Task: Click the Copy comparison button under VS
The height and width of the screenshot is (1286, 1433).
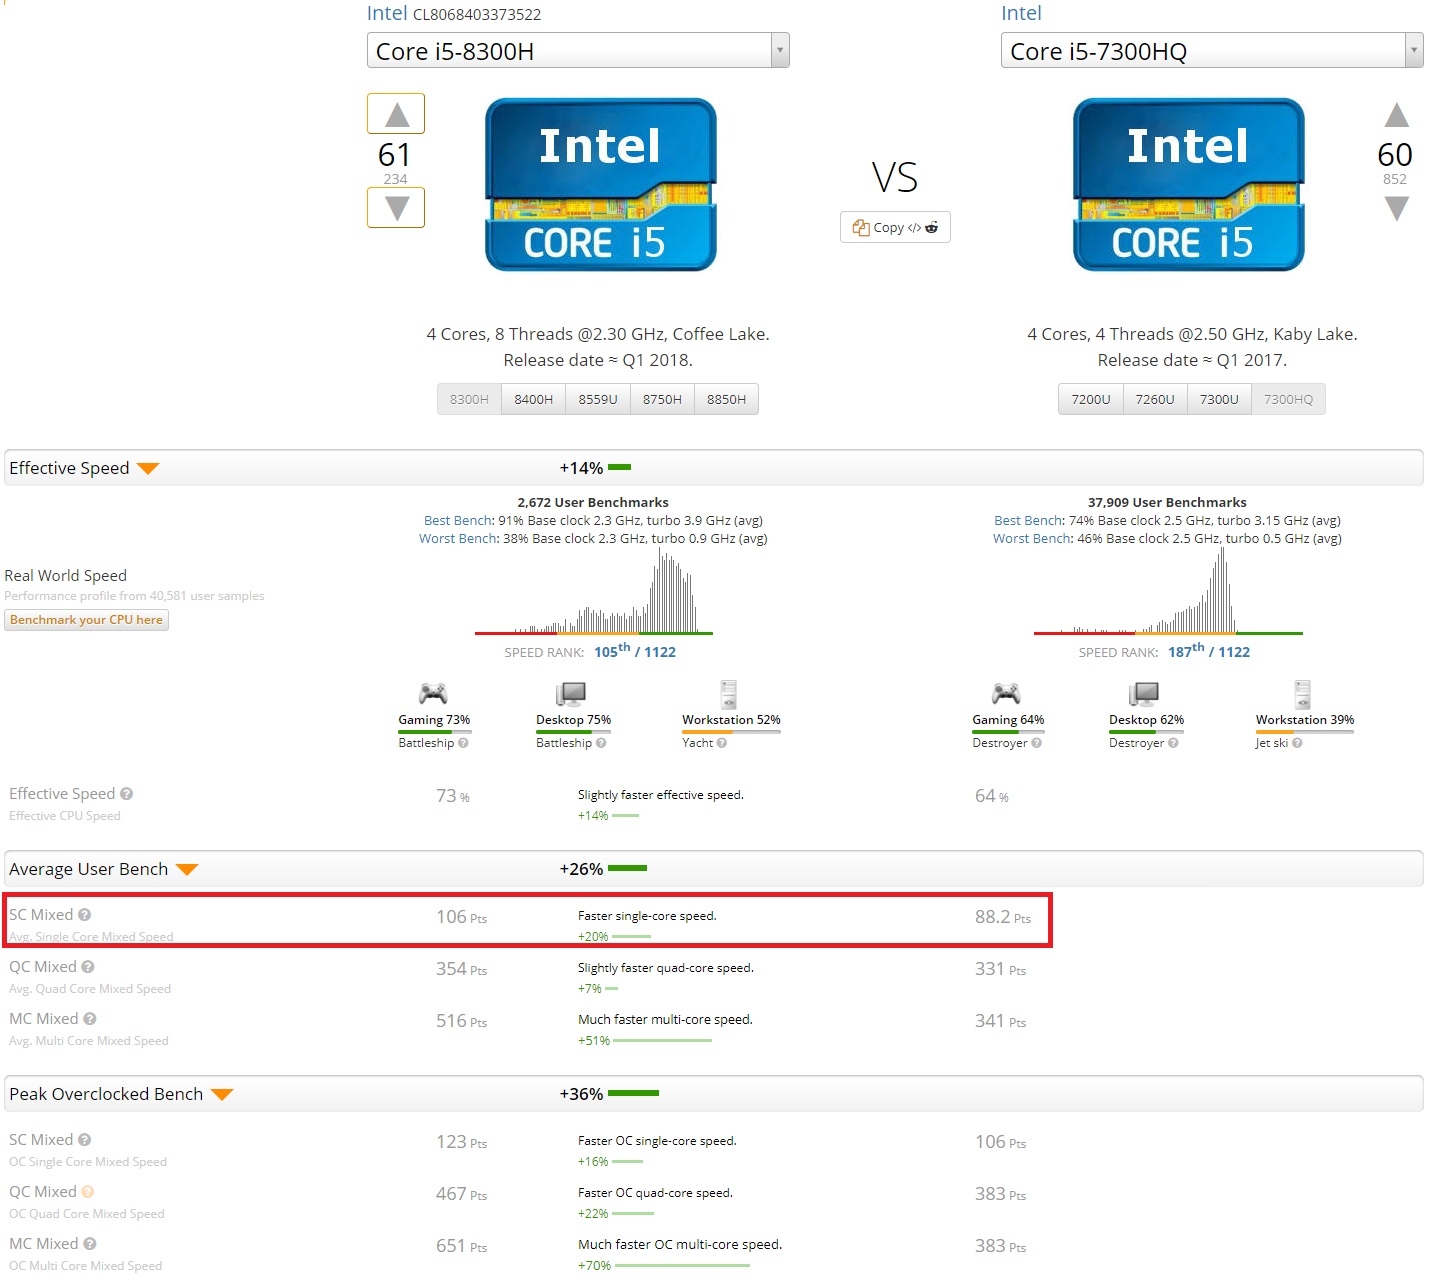Action: coord(895,227)
